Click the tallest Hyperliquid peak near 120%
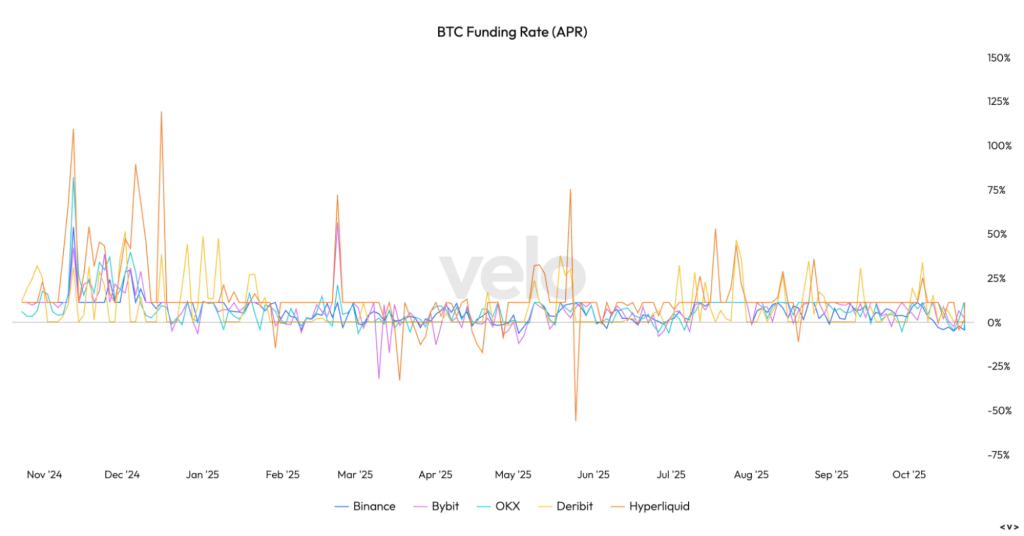This screenshot has height=536, width=1024. pyautogui.click(x=161, y=113)
